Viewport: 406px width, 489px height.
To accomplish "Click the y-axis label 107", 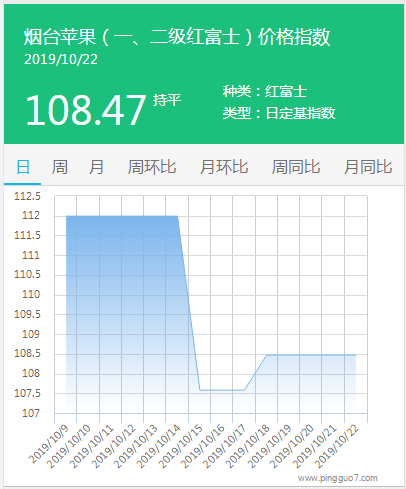I will pyautogui.click(x=31, y=413).
